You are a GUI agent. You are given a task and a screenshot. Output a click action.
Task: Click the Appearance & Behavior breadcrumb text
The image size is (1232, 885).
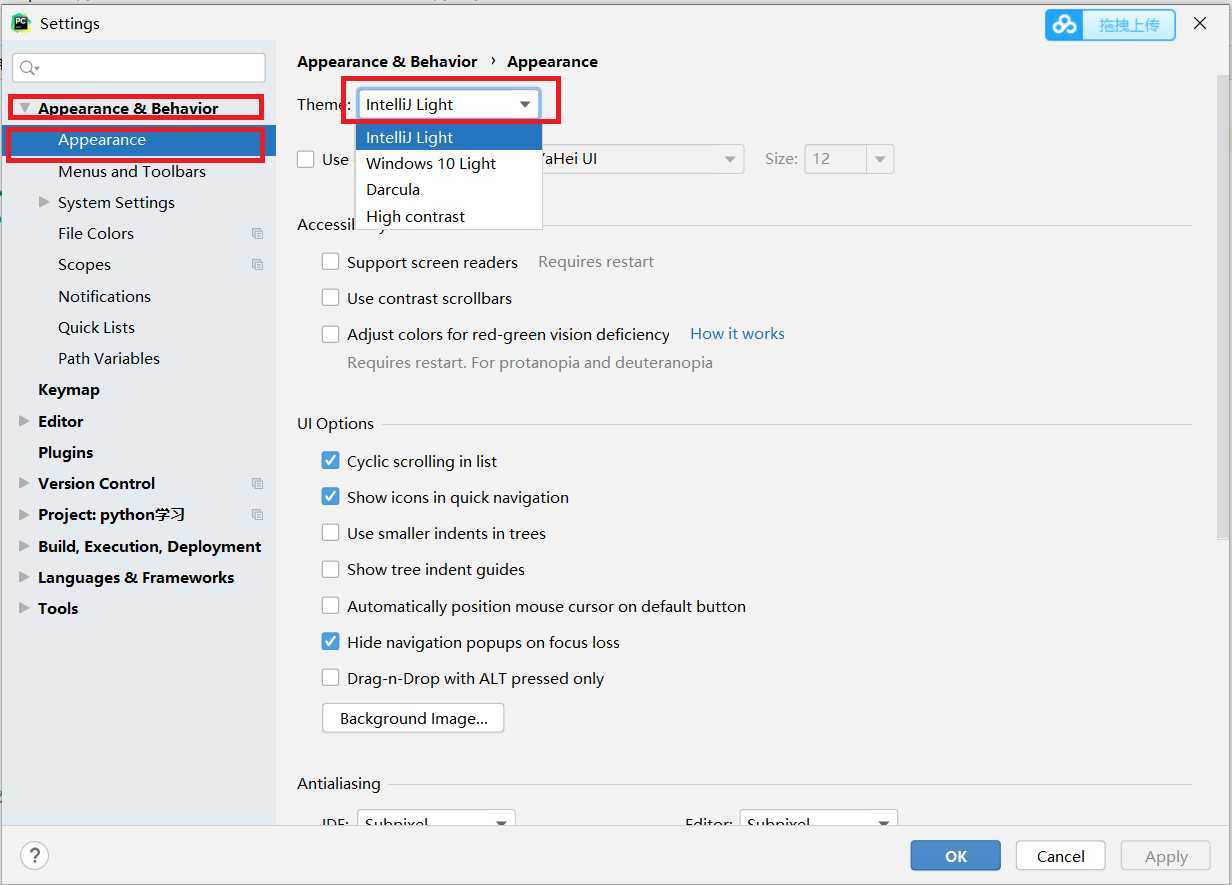[x=387, y=61]
